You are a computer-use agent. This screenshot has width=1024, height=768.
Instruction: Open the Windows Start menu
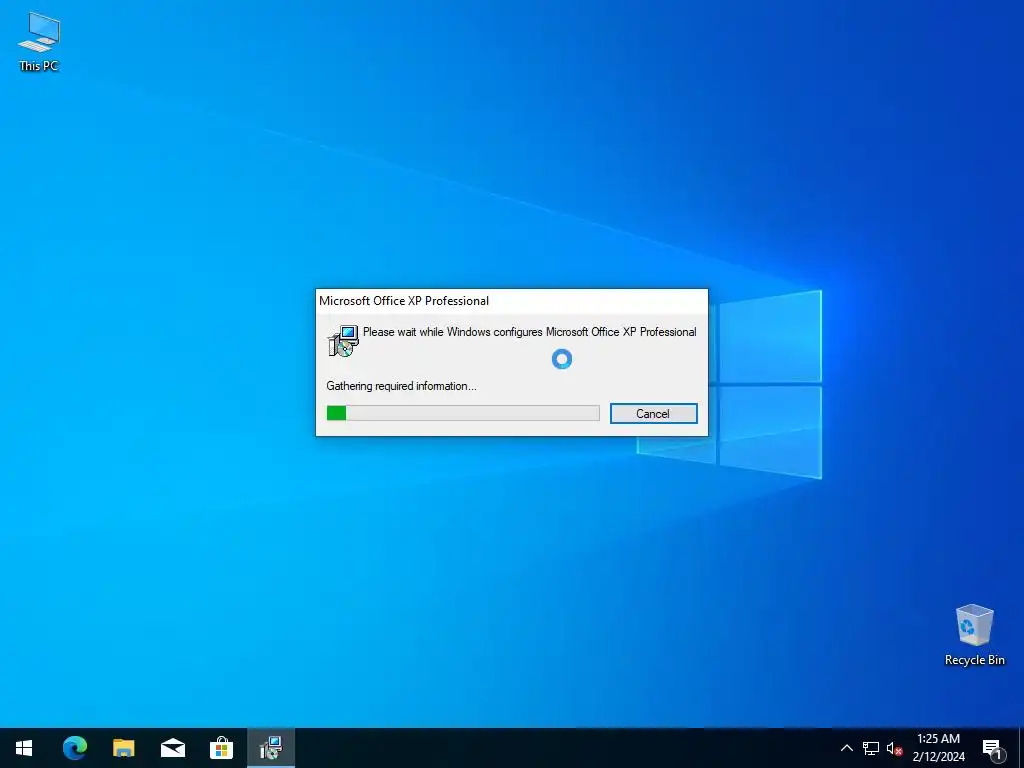coord(24,748)
